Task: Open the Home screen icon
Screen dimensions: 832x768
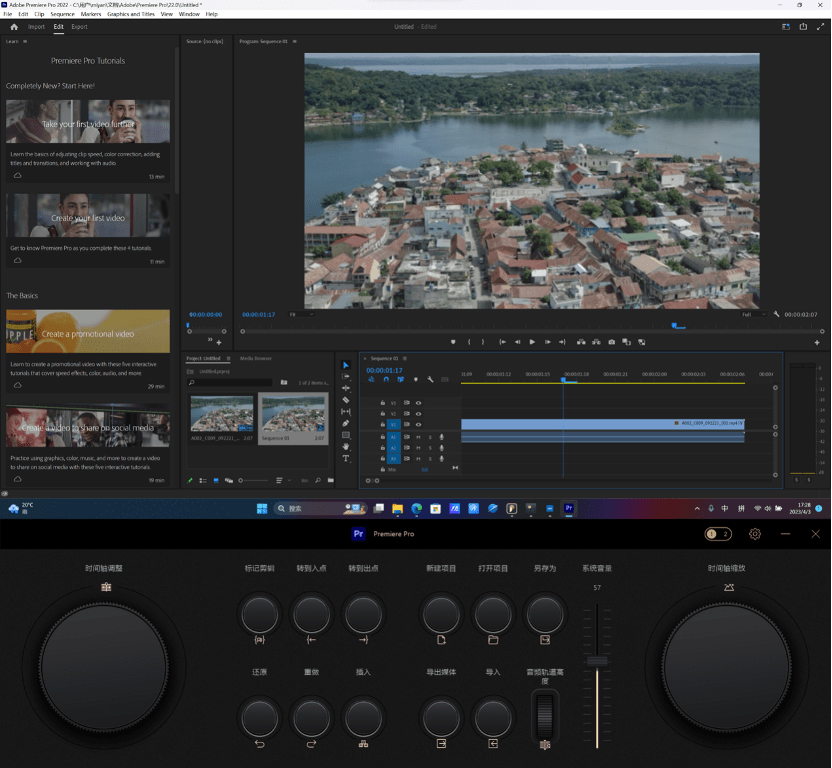Action: pyautogui.click(x=14, y=27)
